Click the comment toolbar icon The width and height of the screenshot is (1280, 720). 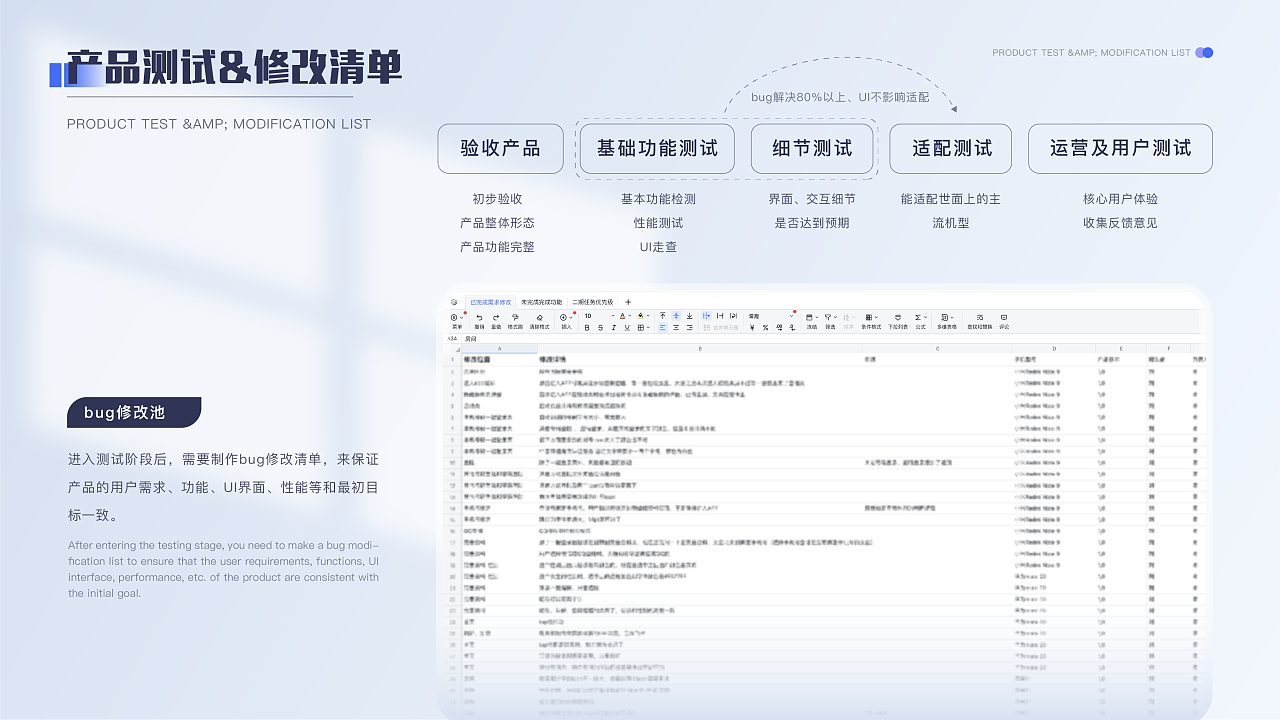pos(1004,321)
